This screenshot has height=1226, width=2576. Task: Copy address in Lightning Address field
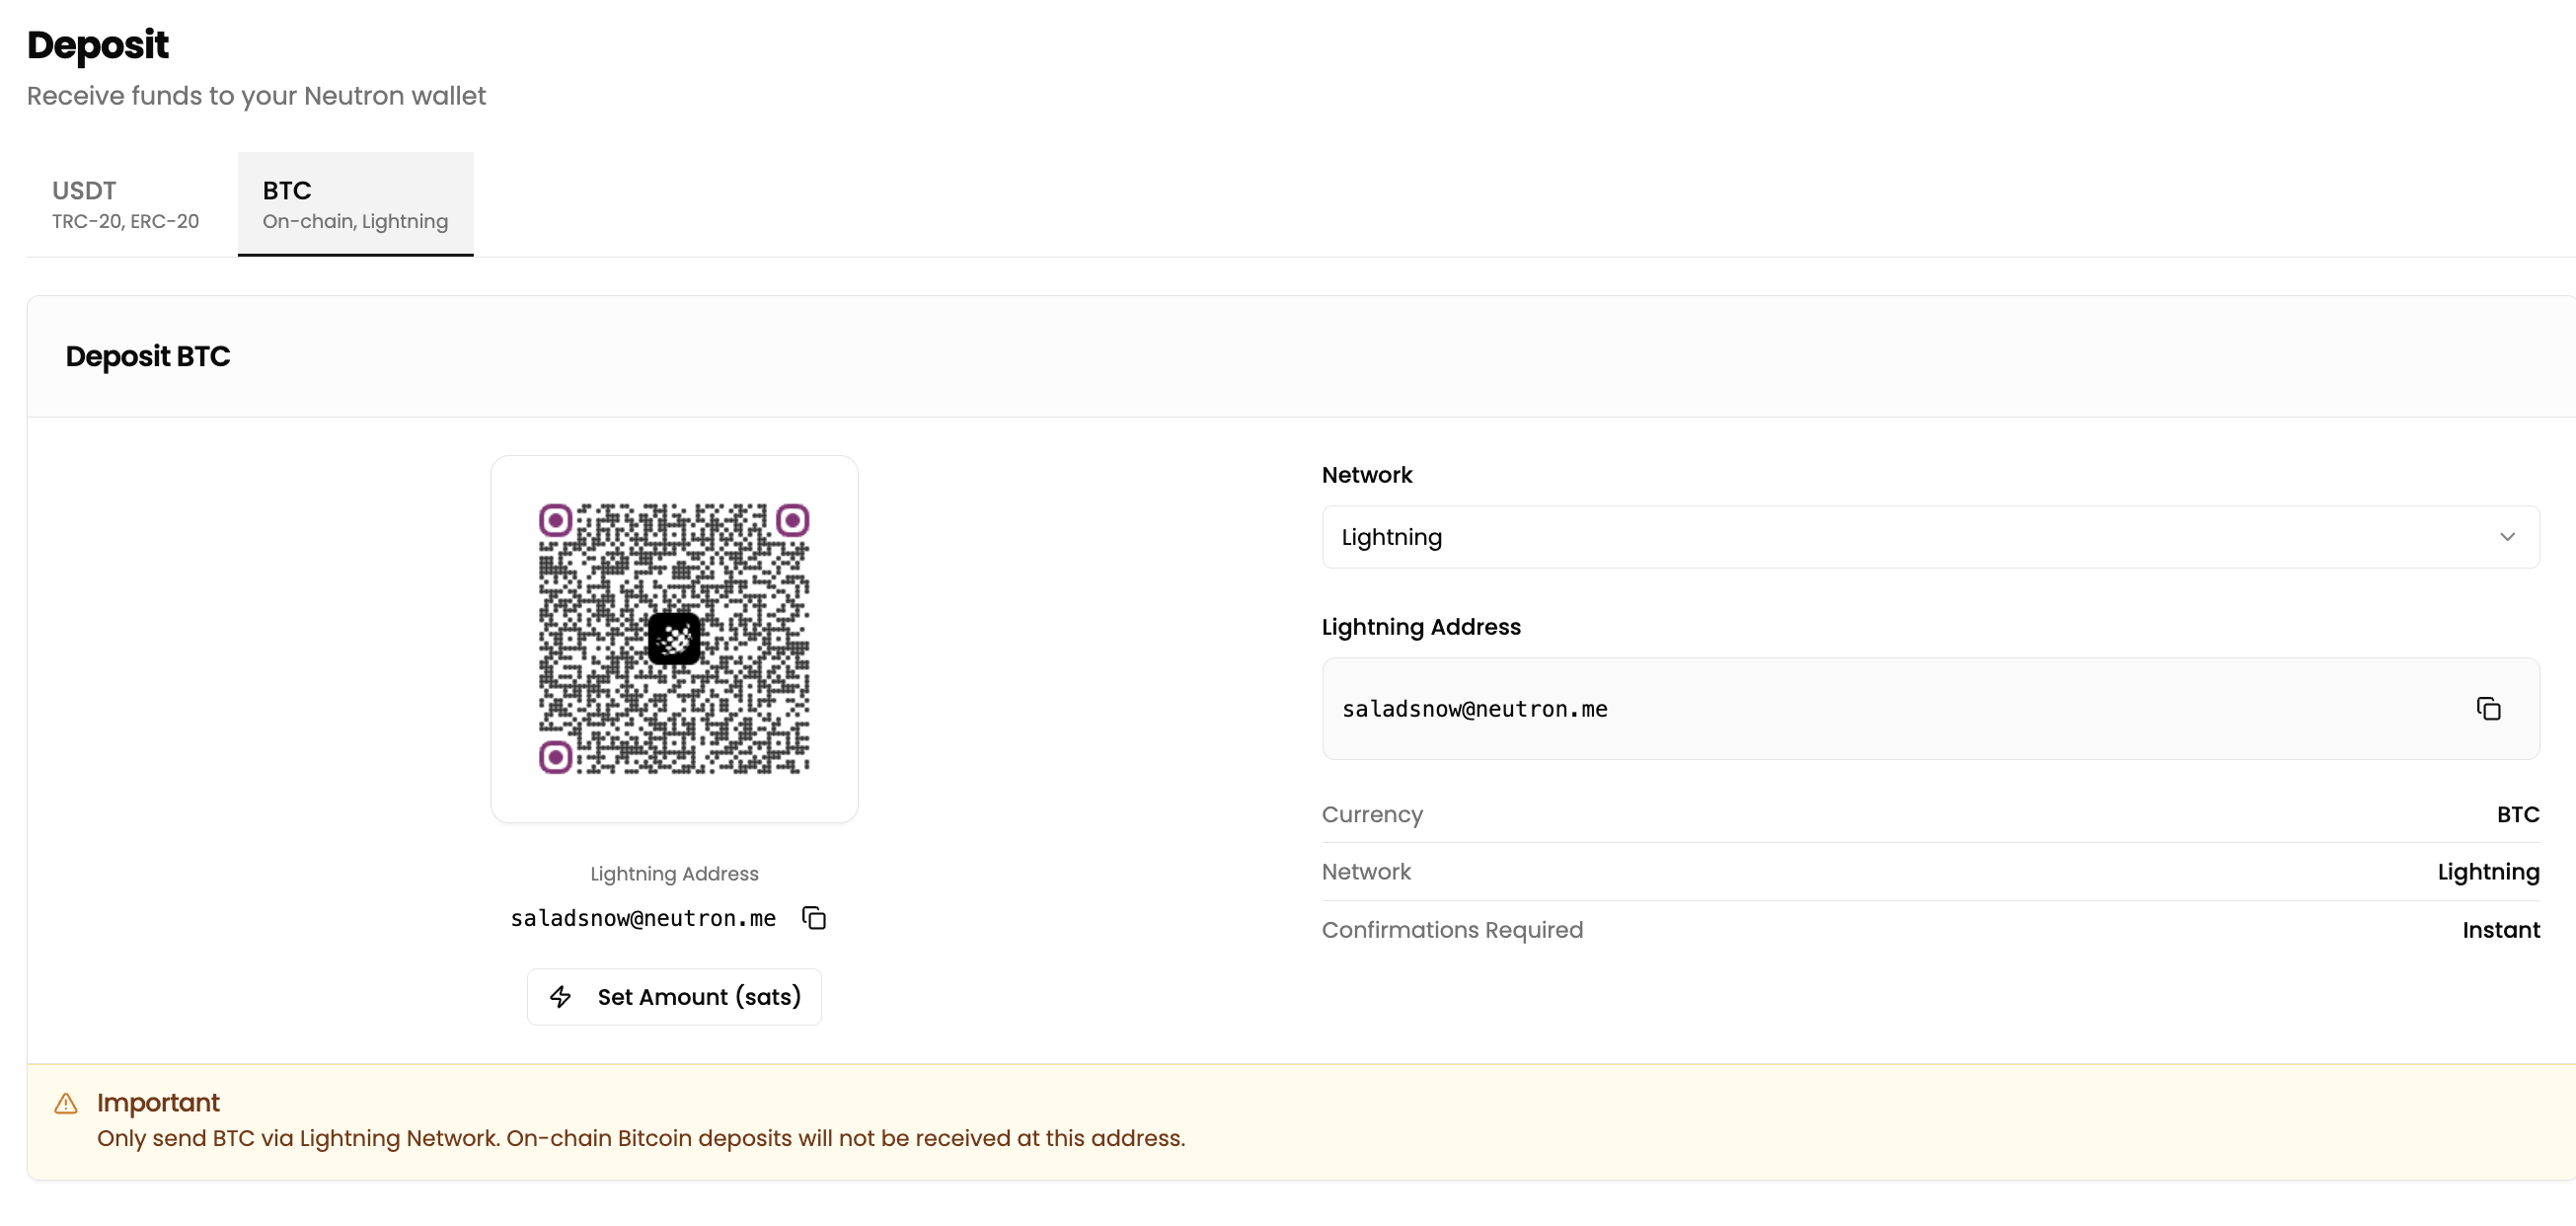(2488, 709)
